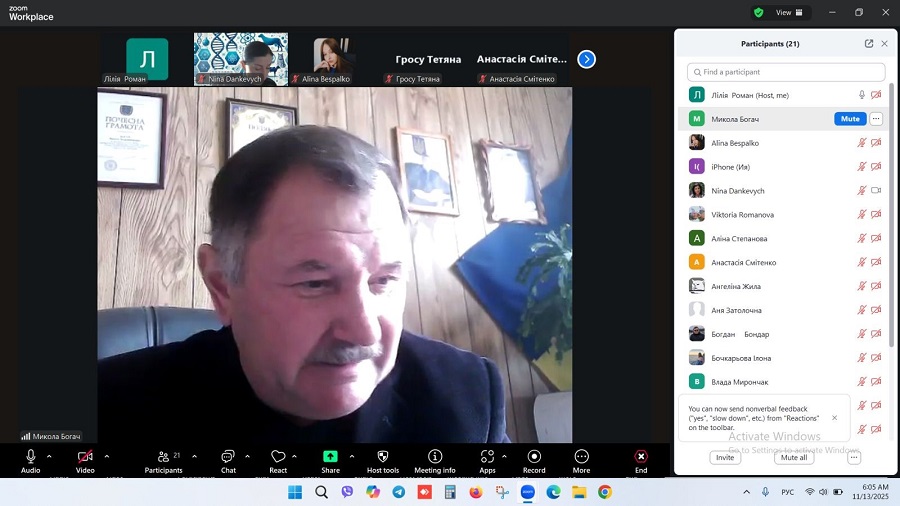Toggle the Video camera on
Image resolution: width=900 pixels, height=506 pixels.
pyautogui.click(x=85, y=457)
